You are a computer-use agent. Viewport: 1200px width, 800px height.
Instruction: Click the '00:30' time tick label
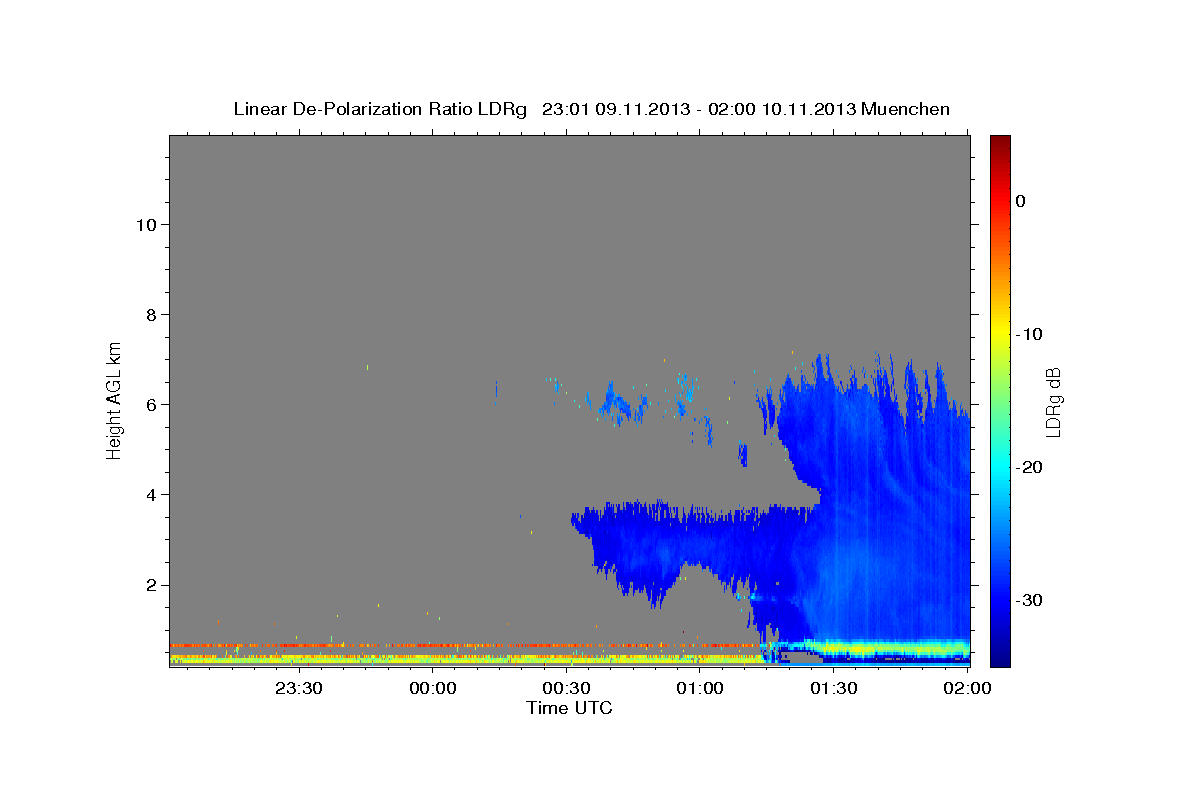point(566,688)
